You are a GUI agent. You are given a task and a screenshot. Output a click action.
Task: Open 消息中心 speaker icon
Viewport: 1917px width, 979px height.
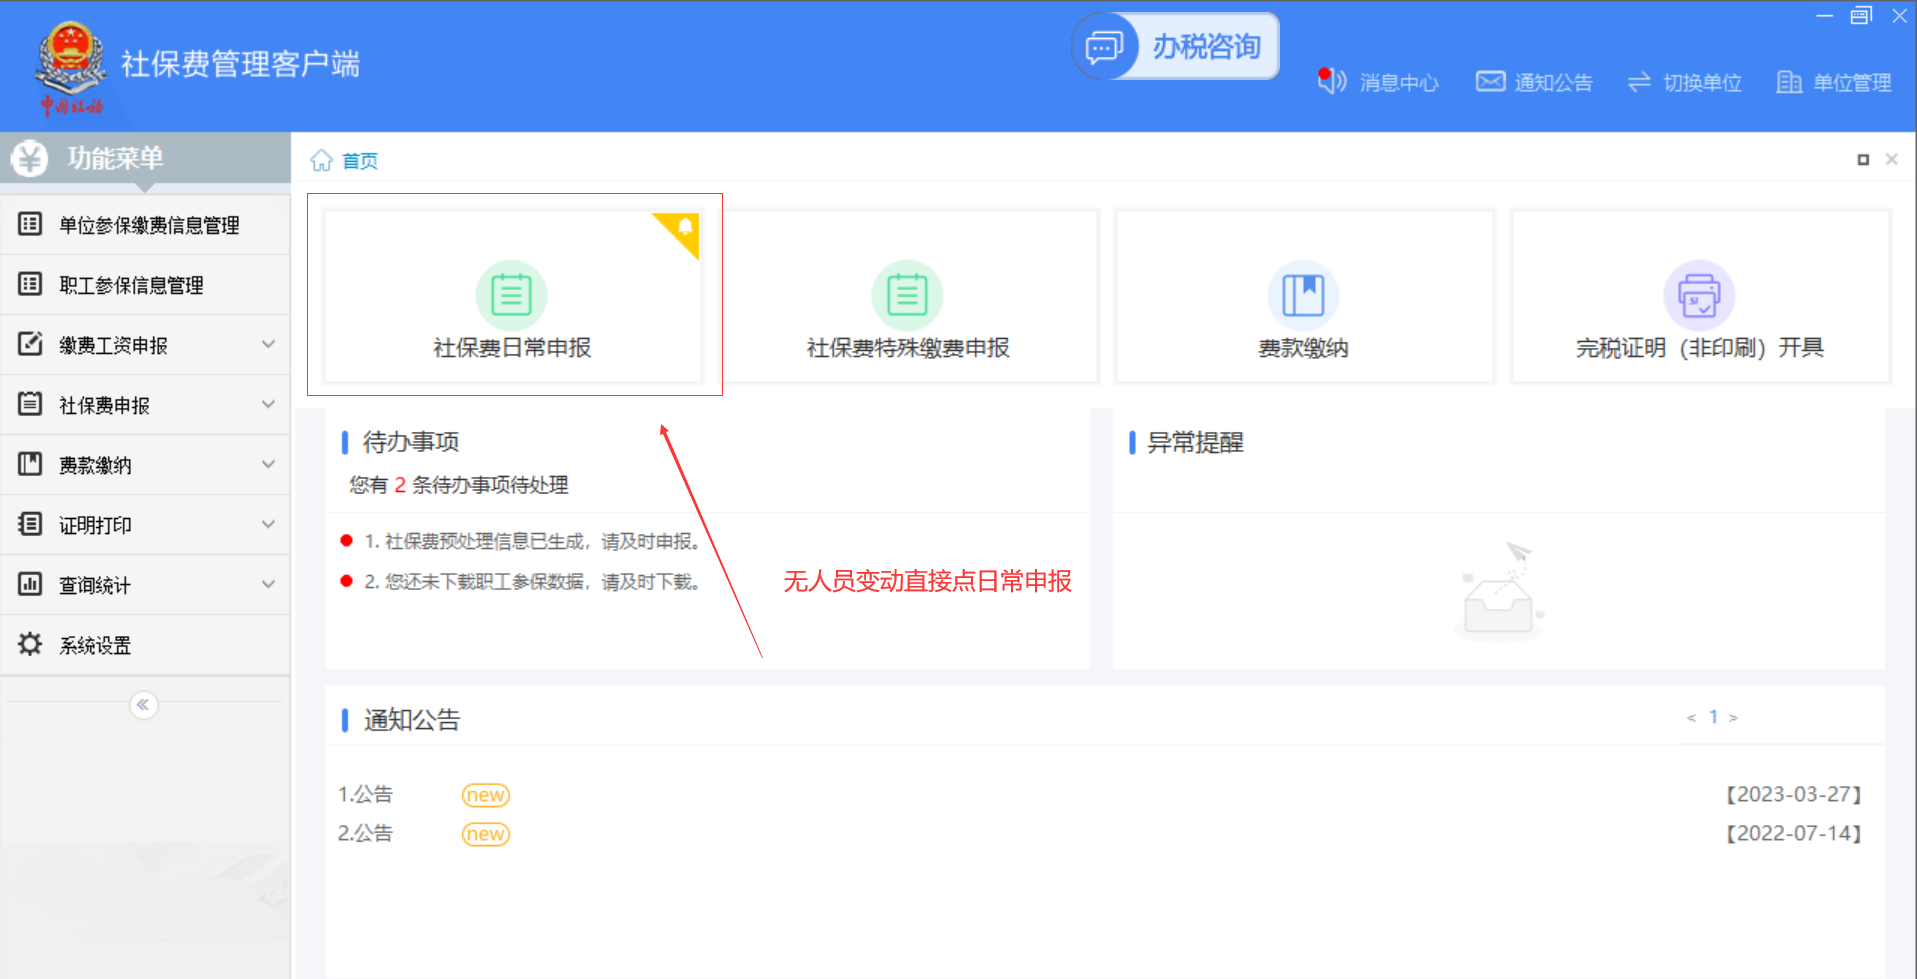click(x=1331, y=81)
